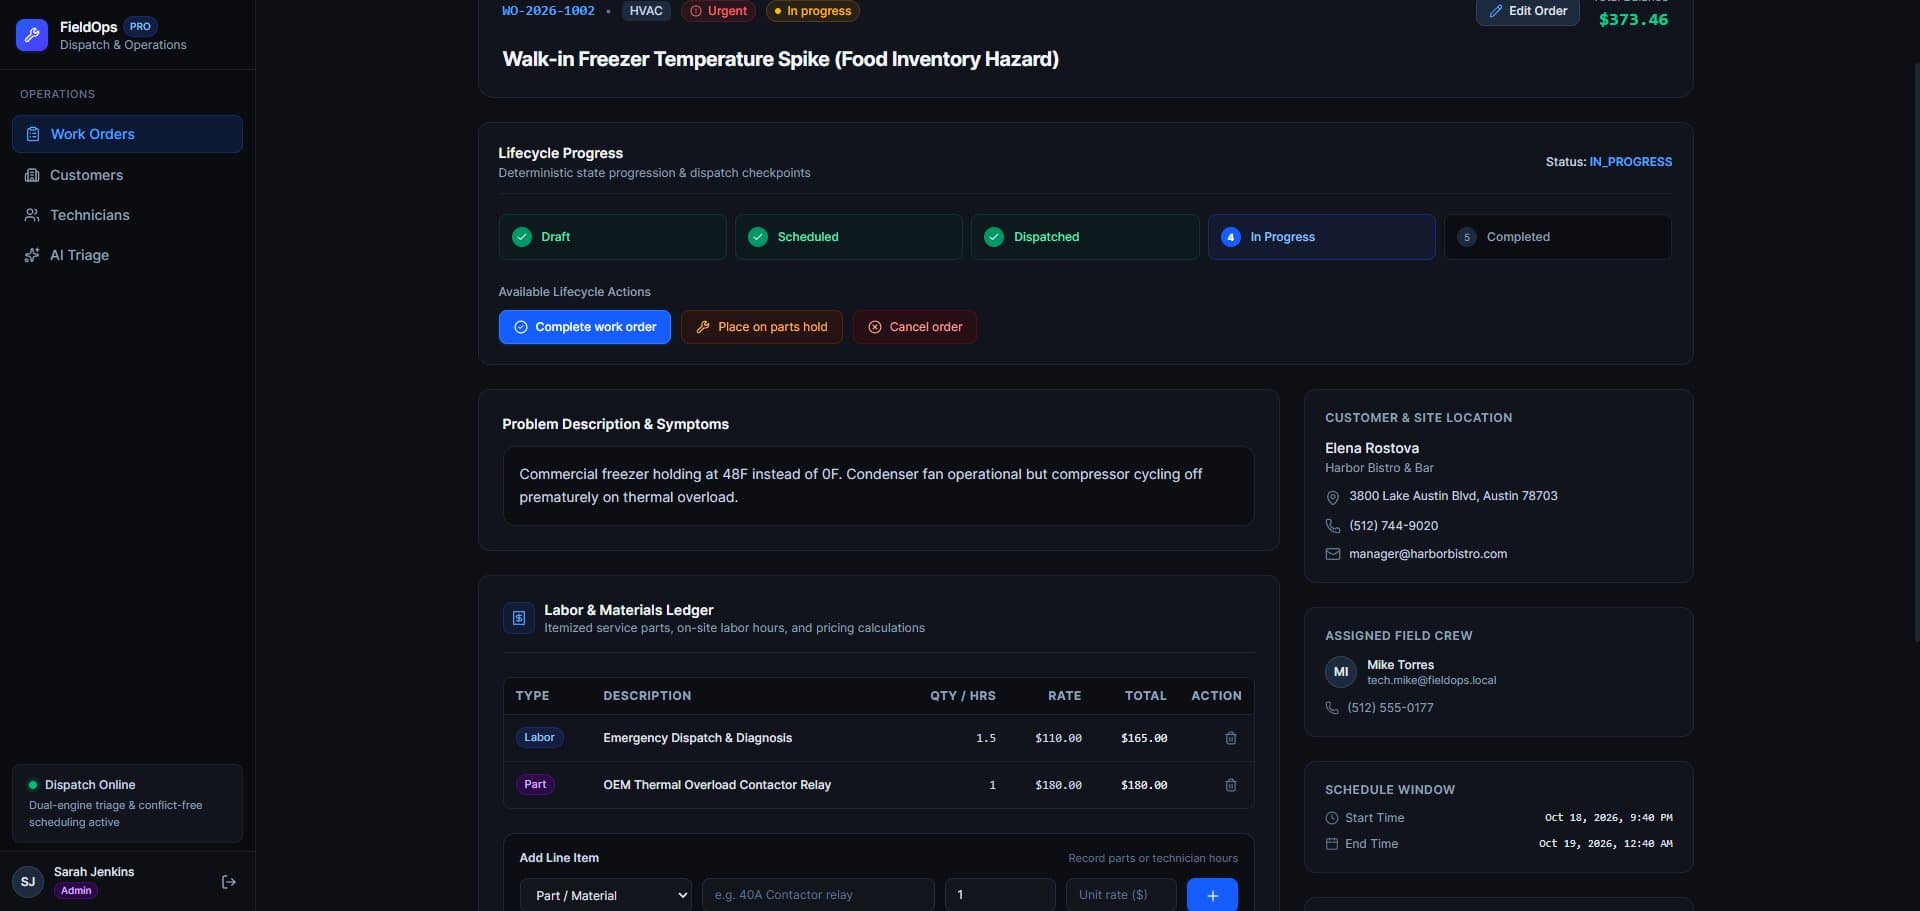Select the Draft lifecycle step
Viewport: 1920px width, 911px height.
tap(613, 237)
